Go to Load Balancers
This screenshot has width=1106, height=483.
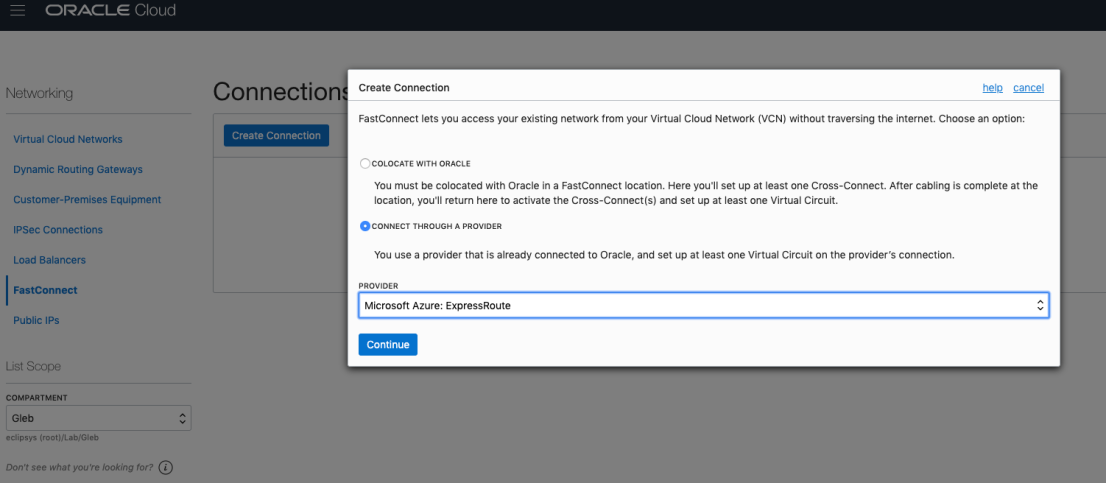pos(49,260)
